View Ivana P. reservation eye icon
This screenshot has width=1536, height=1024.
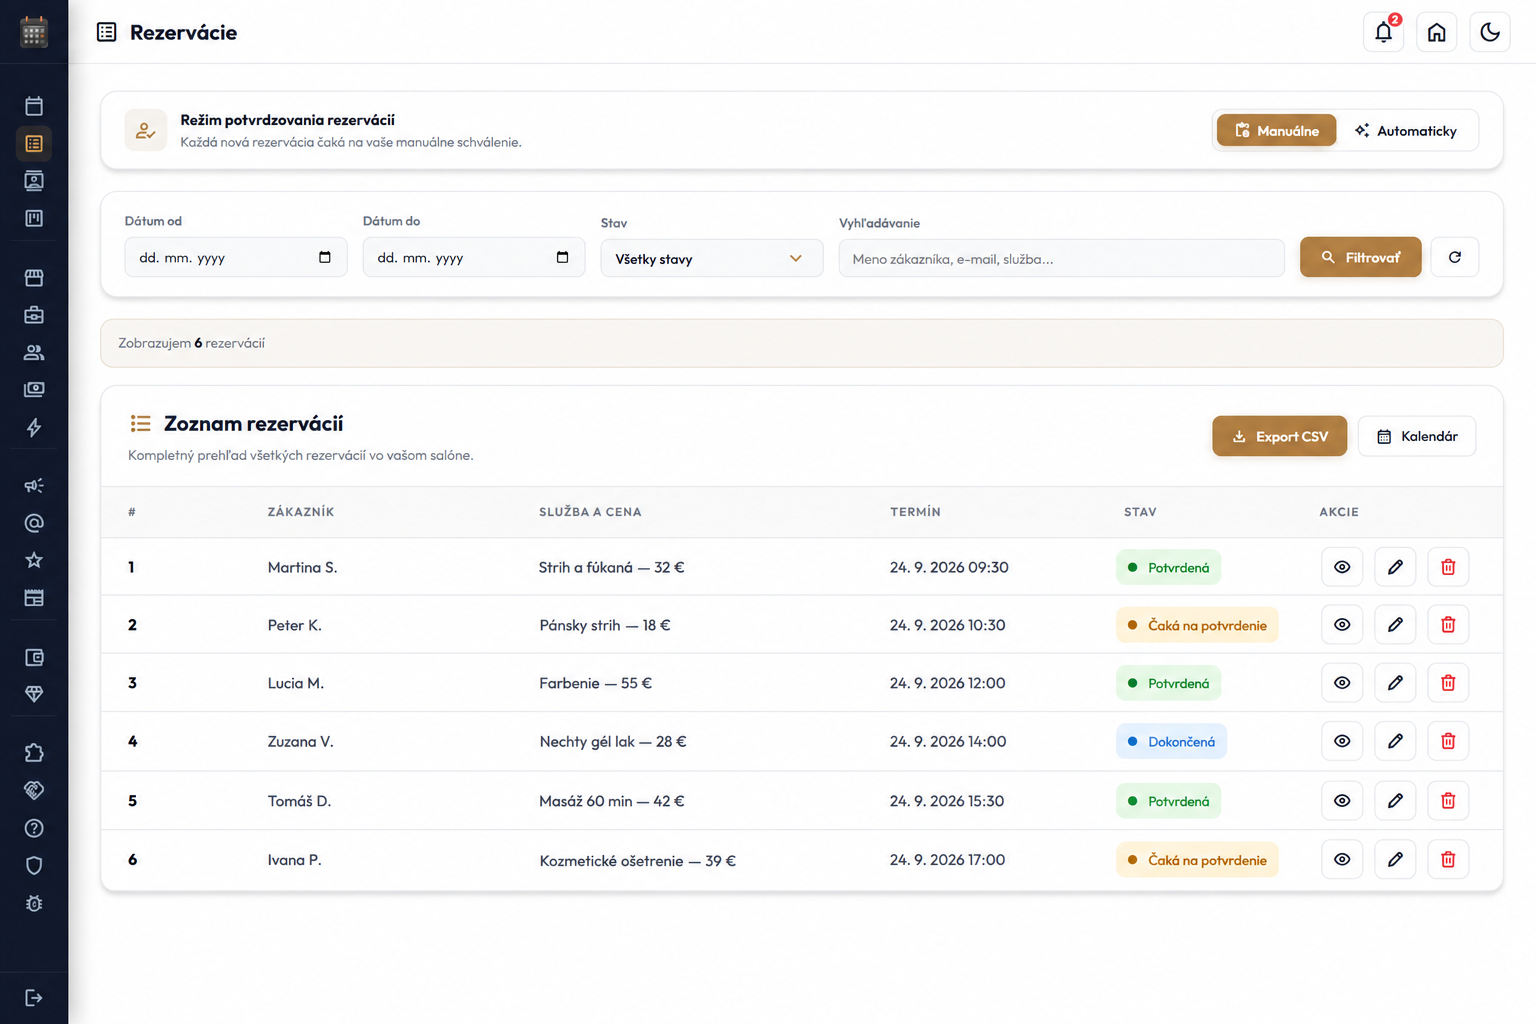(x=1342, y=859)
